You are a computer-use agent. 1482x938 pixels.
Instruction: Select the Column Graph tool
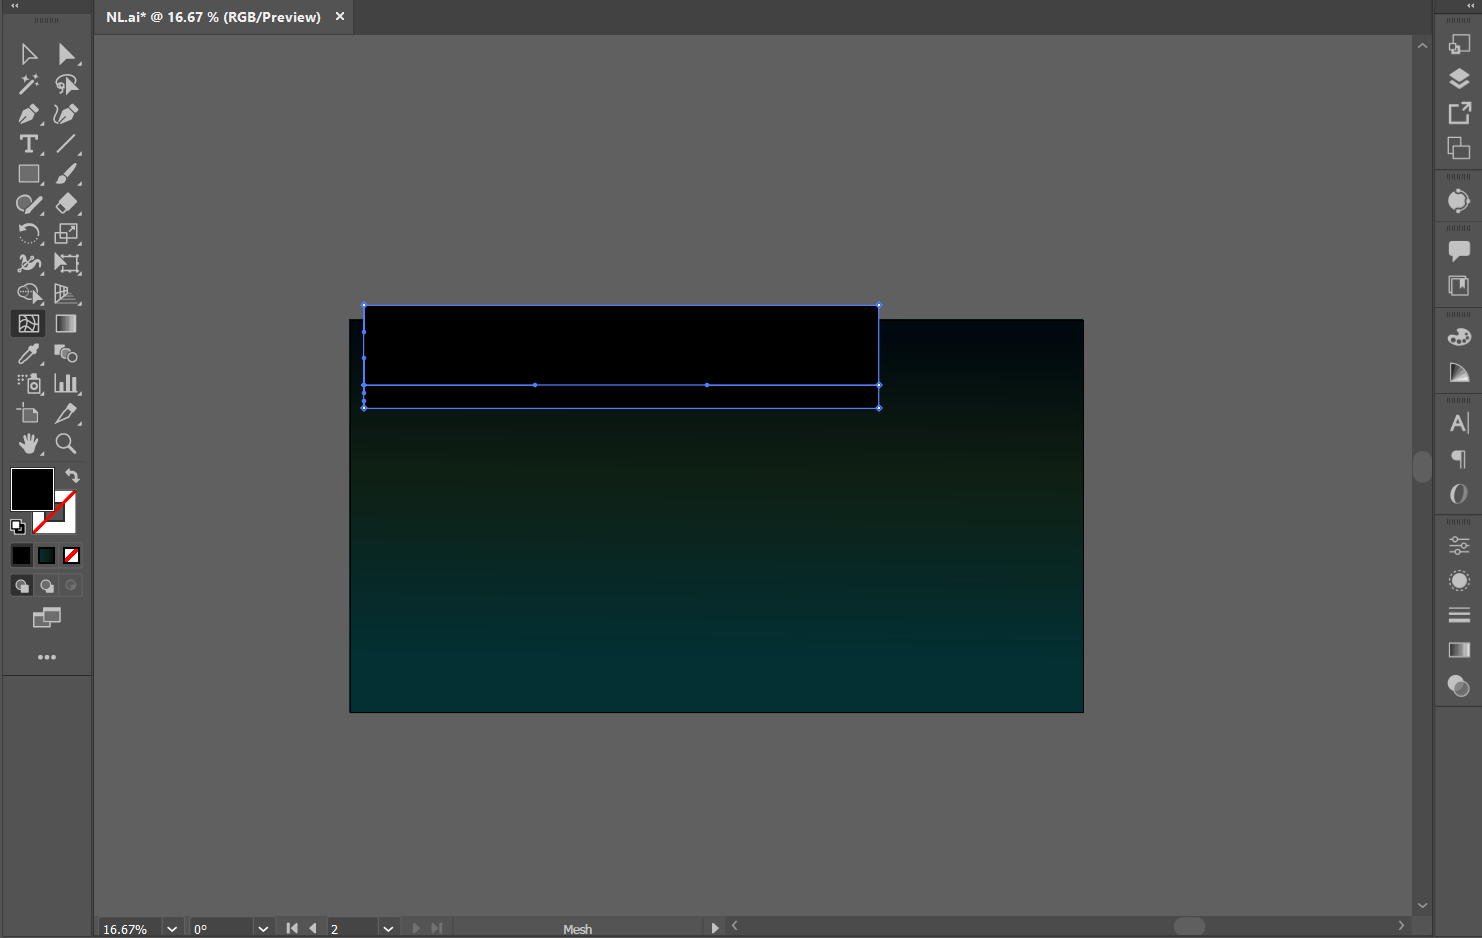tap(66, 384)
